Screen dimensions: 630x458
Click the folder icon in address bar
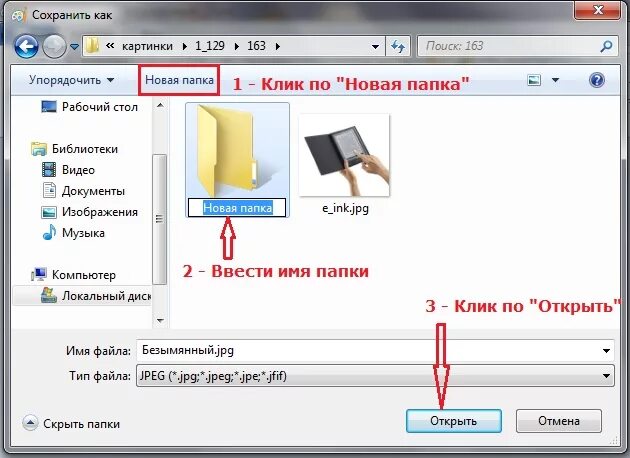[x=92, y=46]
